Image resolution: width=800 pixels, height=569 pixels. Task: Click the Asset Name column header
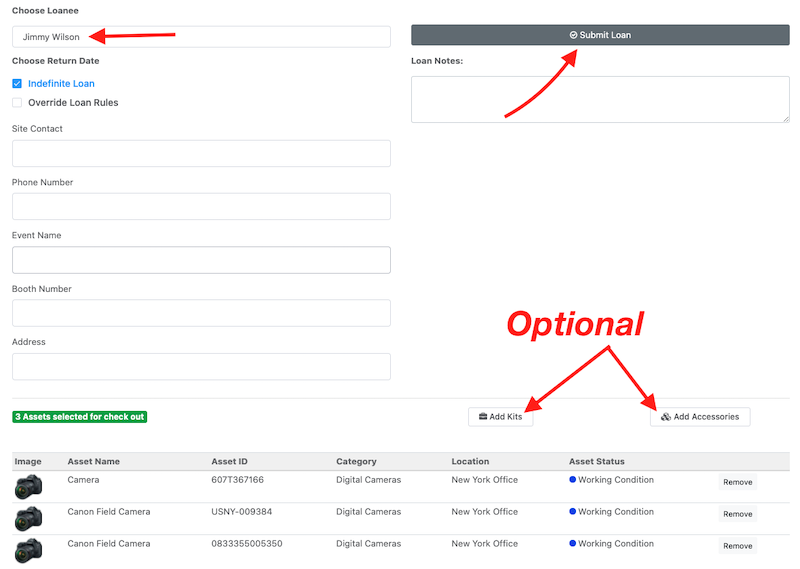[93, 462]
